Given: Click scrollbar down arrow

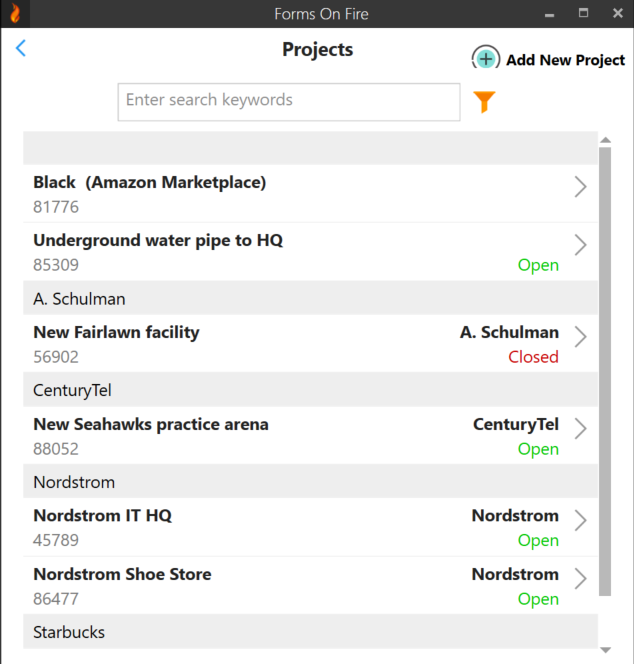Looking at the screenshot, I should click(606, 650).
